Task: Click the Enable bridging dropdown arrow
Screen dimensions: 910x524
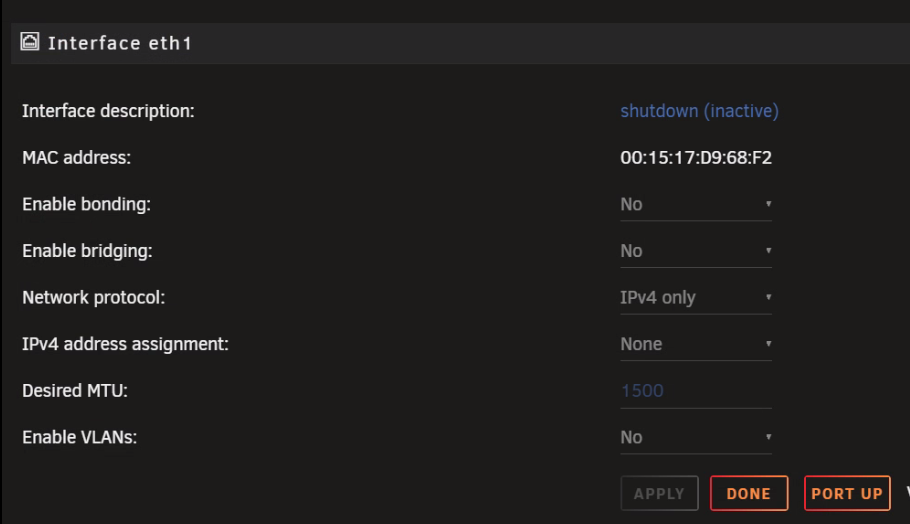Action: coord(768,251)
